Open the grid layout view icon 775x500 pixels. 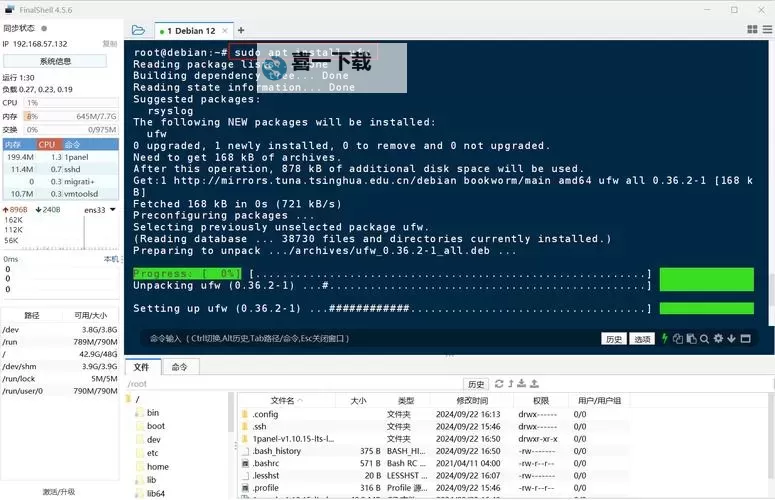(752, 30)
